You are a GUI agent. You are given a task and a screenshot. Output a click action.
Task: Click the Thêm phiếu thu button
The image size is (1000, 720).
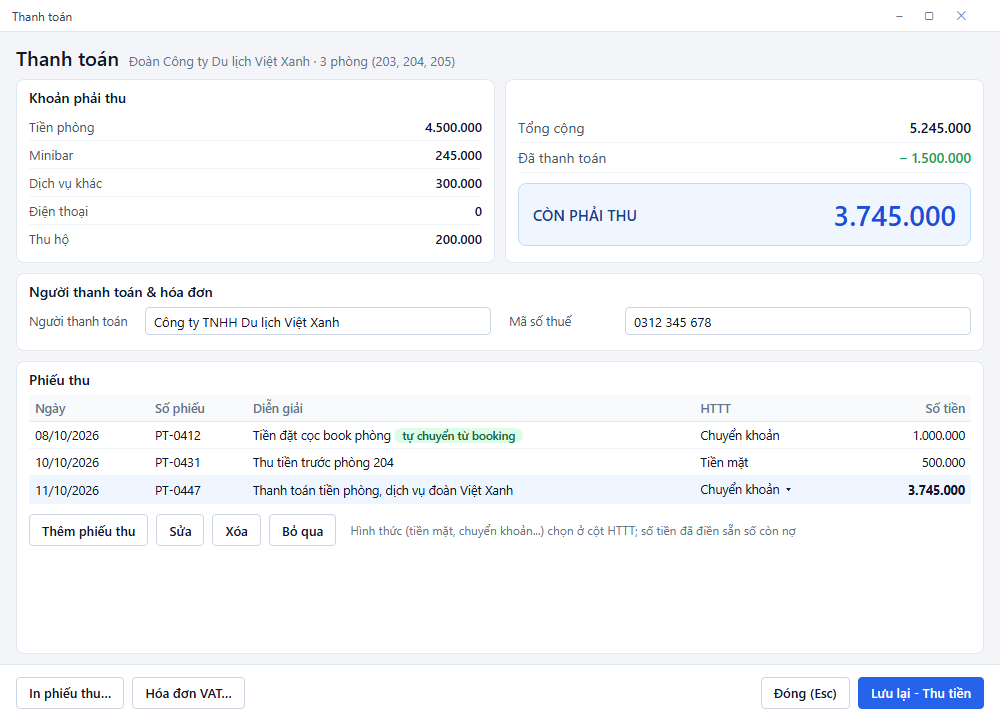point(89,531)
